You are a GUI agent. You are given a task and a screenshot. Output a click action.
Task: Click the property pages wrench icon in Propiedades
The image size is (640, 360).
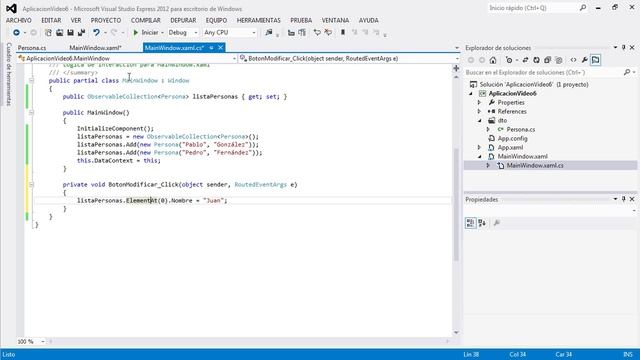[497, 223]
